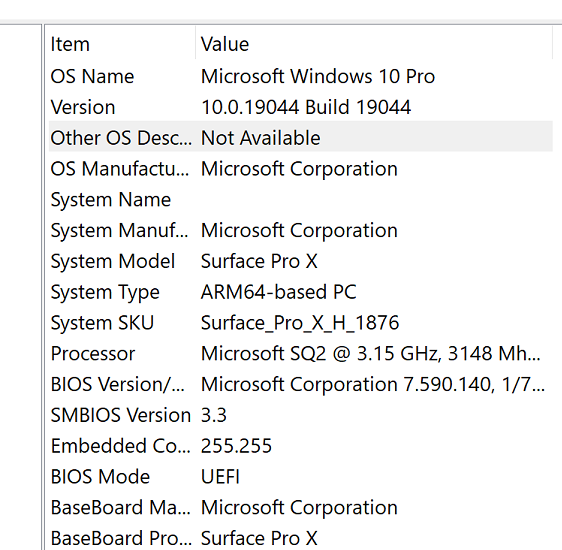
Task: Select the System Model row
Action: [300, 261]
